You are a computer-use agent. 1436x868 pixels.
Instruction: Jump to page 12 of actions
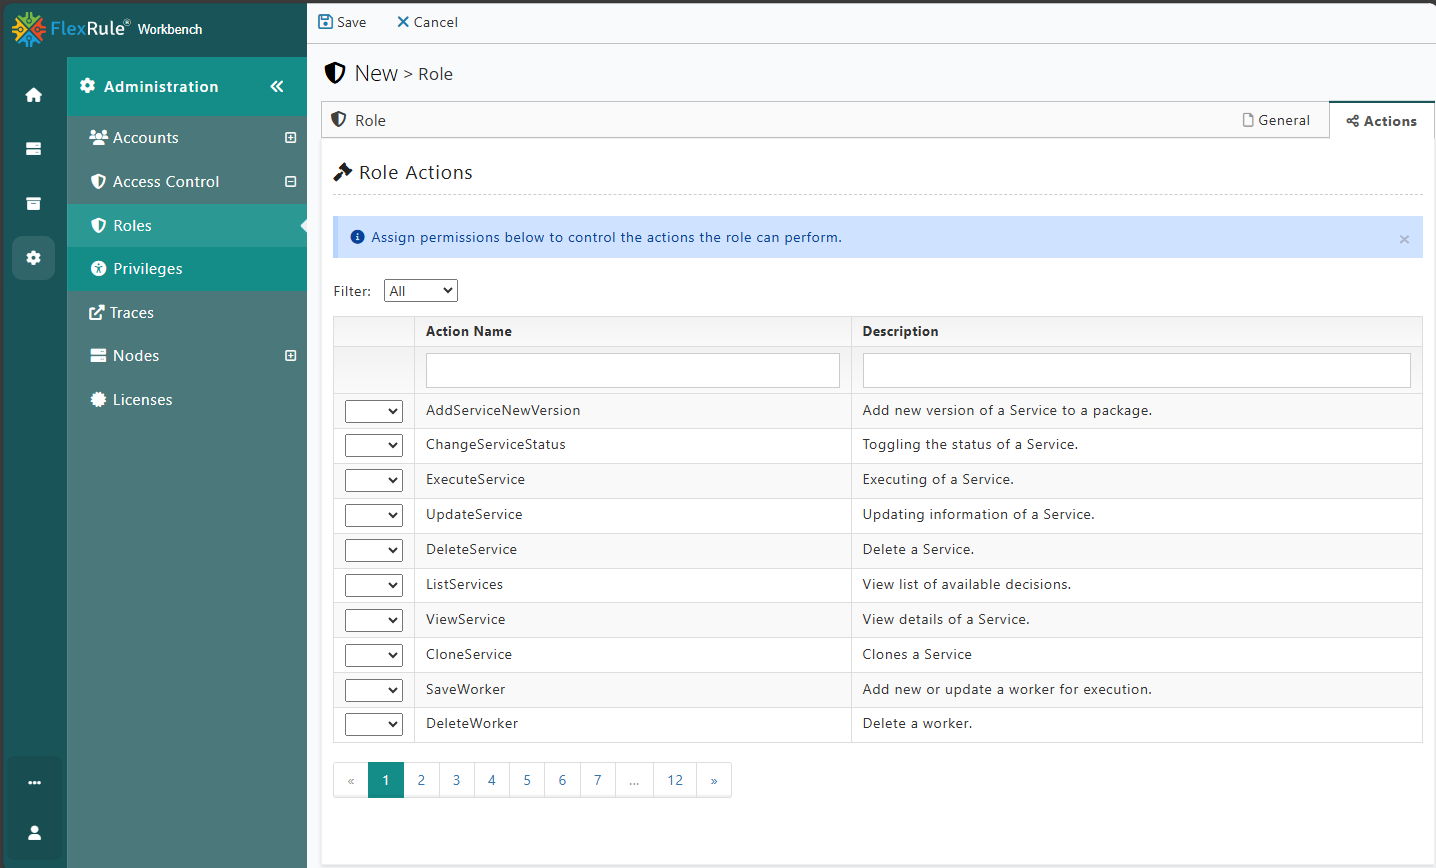(675, 780)
